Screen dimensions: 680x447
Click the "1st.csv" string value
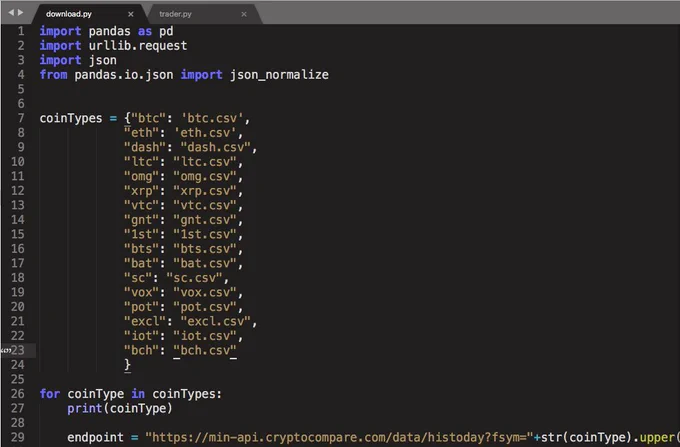tap(206, 234)
